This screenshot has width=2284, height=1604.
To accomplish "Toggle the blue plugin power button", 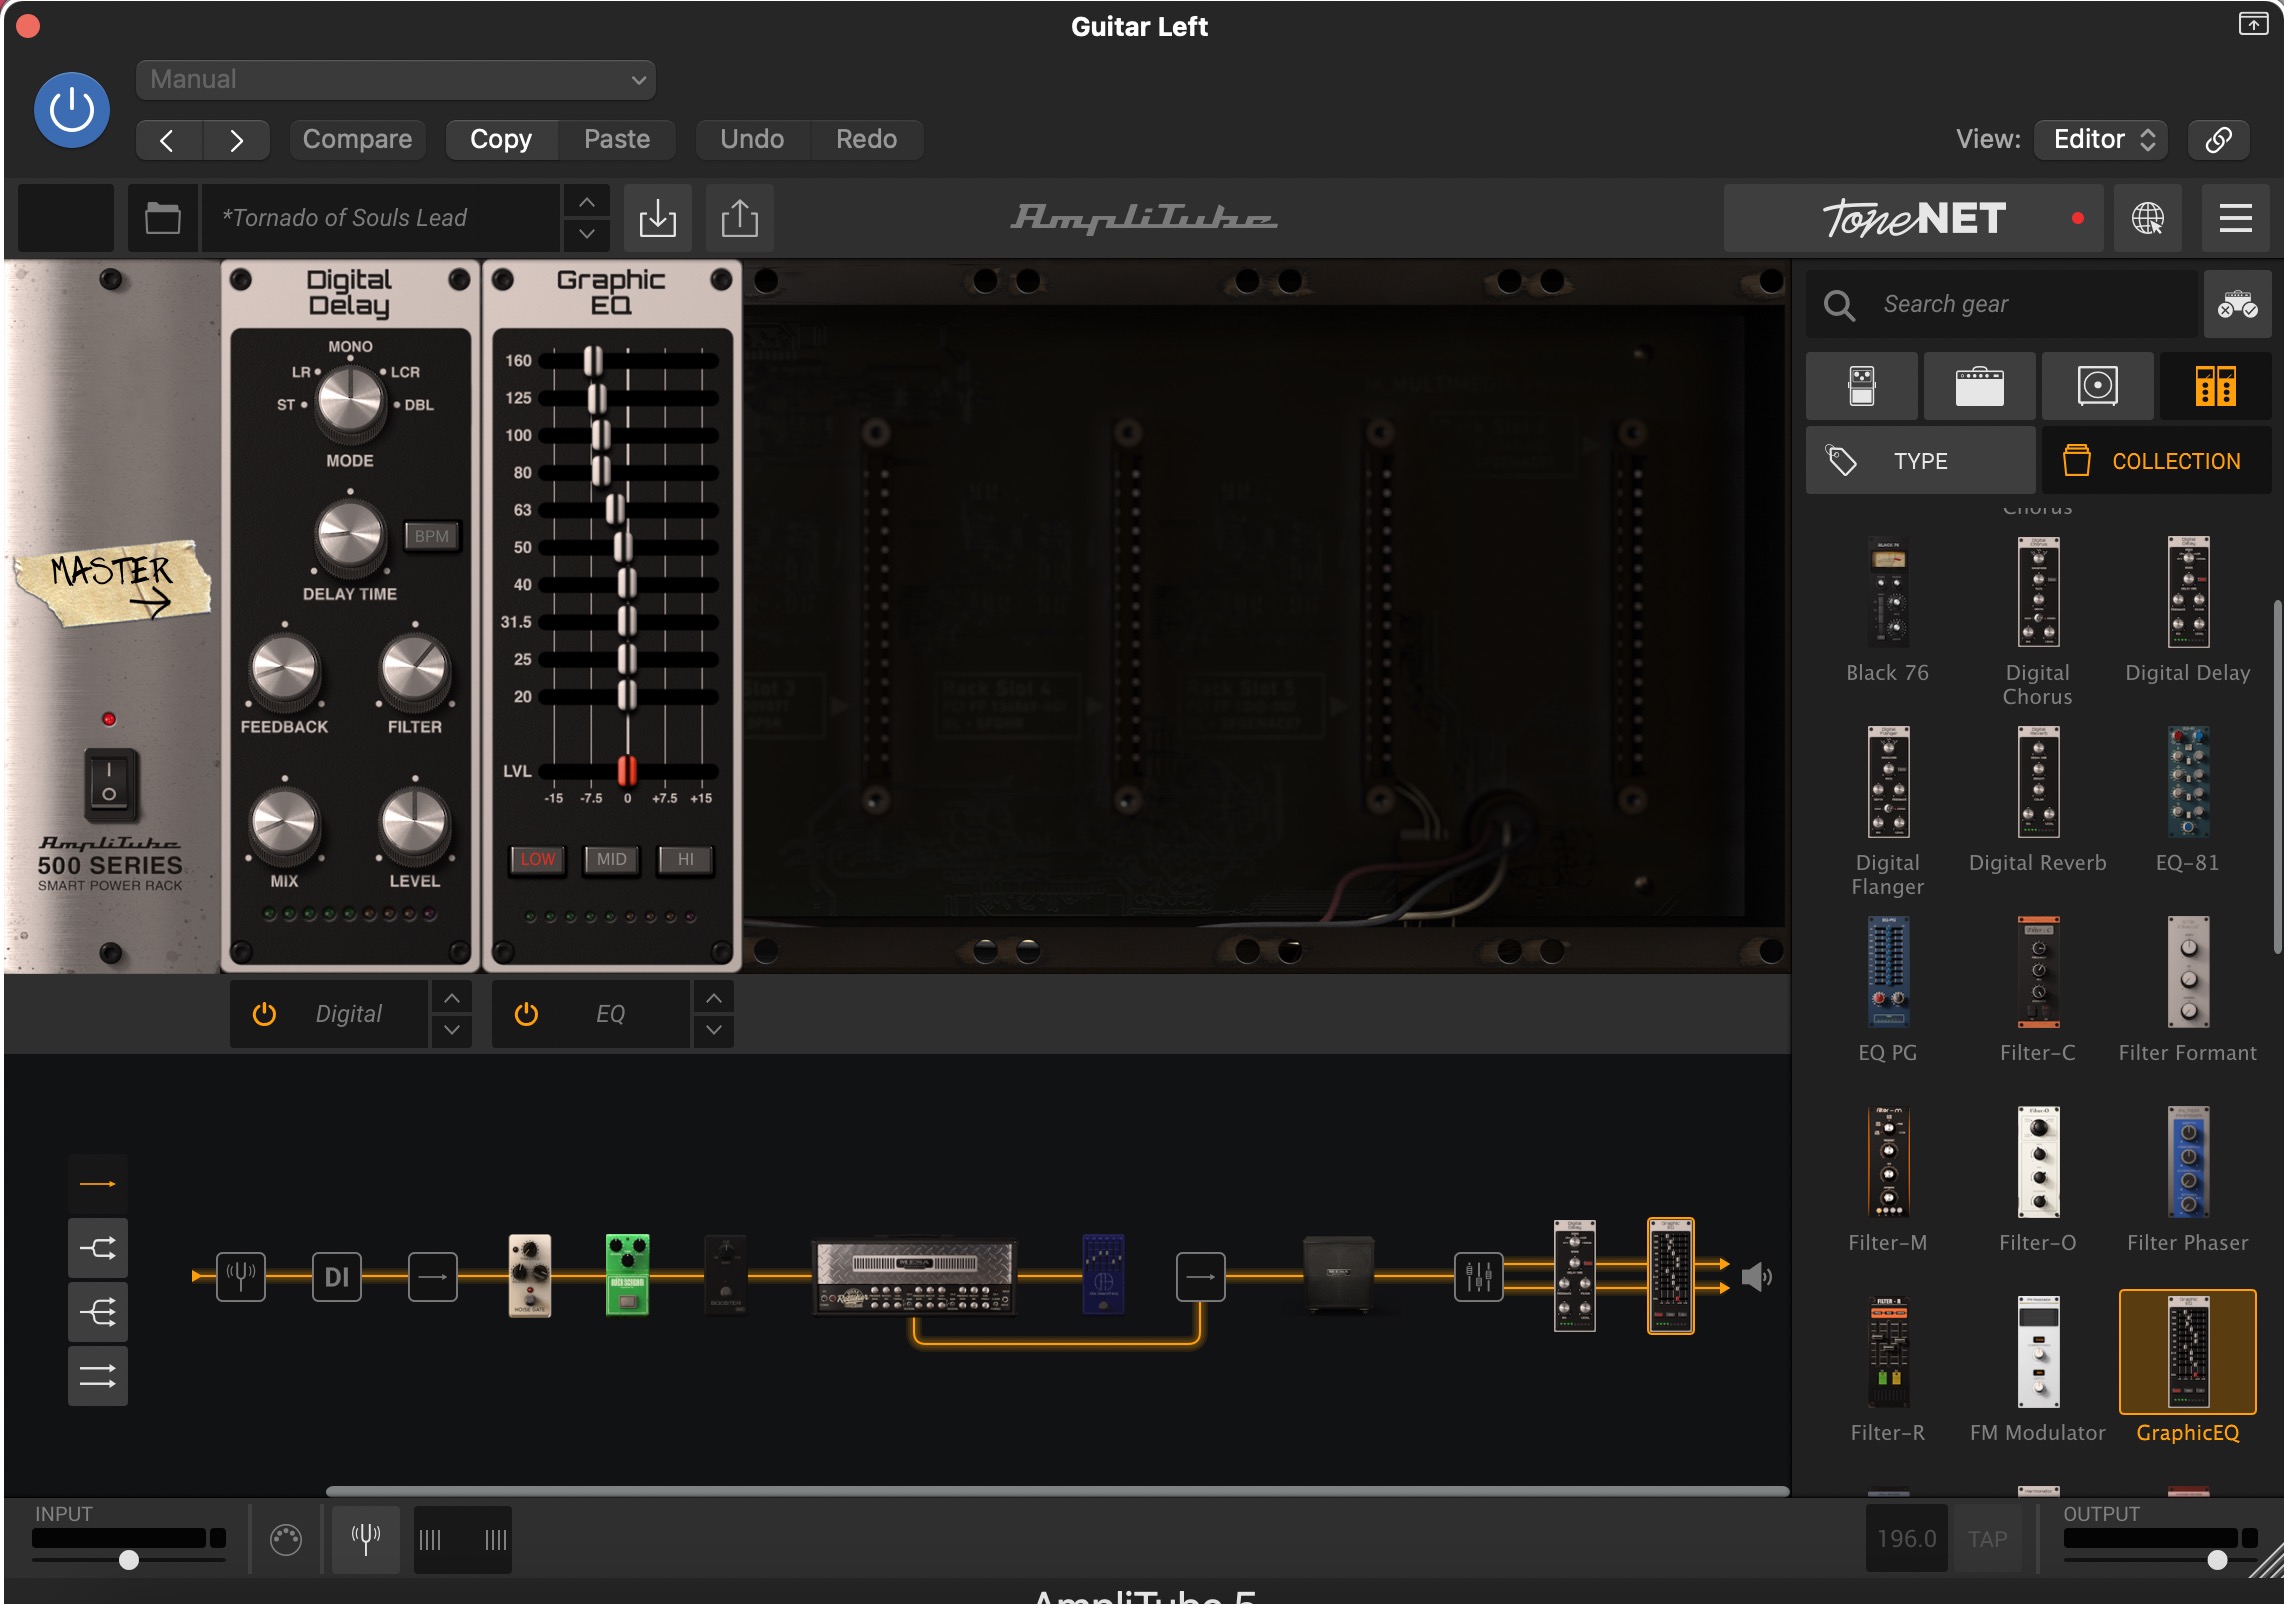I will [x=72, y=110].
